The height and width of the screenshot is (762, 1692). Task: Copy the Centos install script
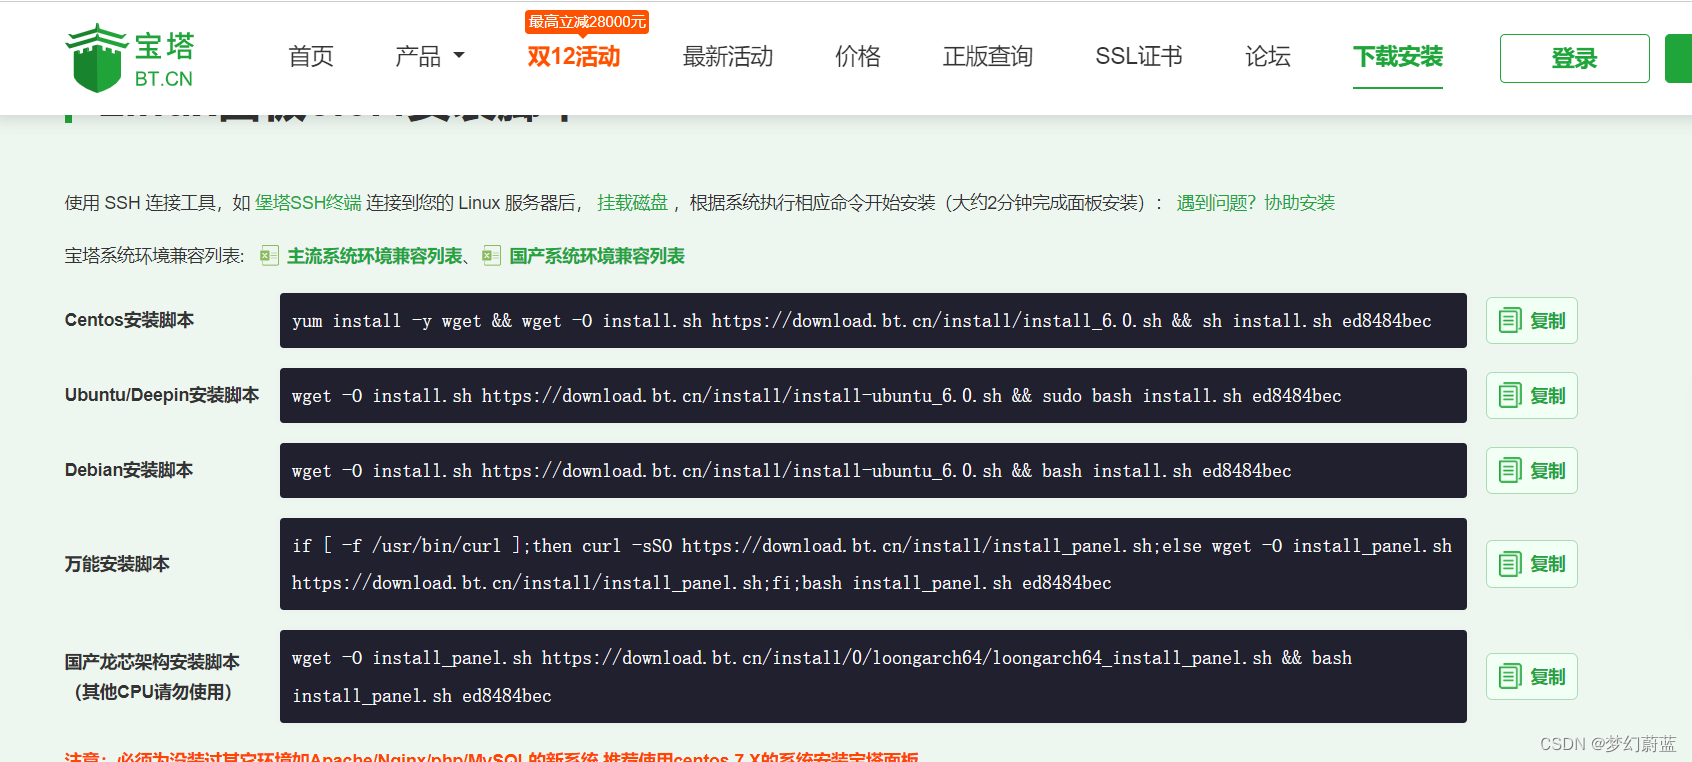1532,321
